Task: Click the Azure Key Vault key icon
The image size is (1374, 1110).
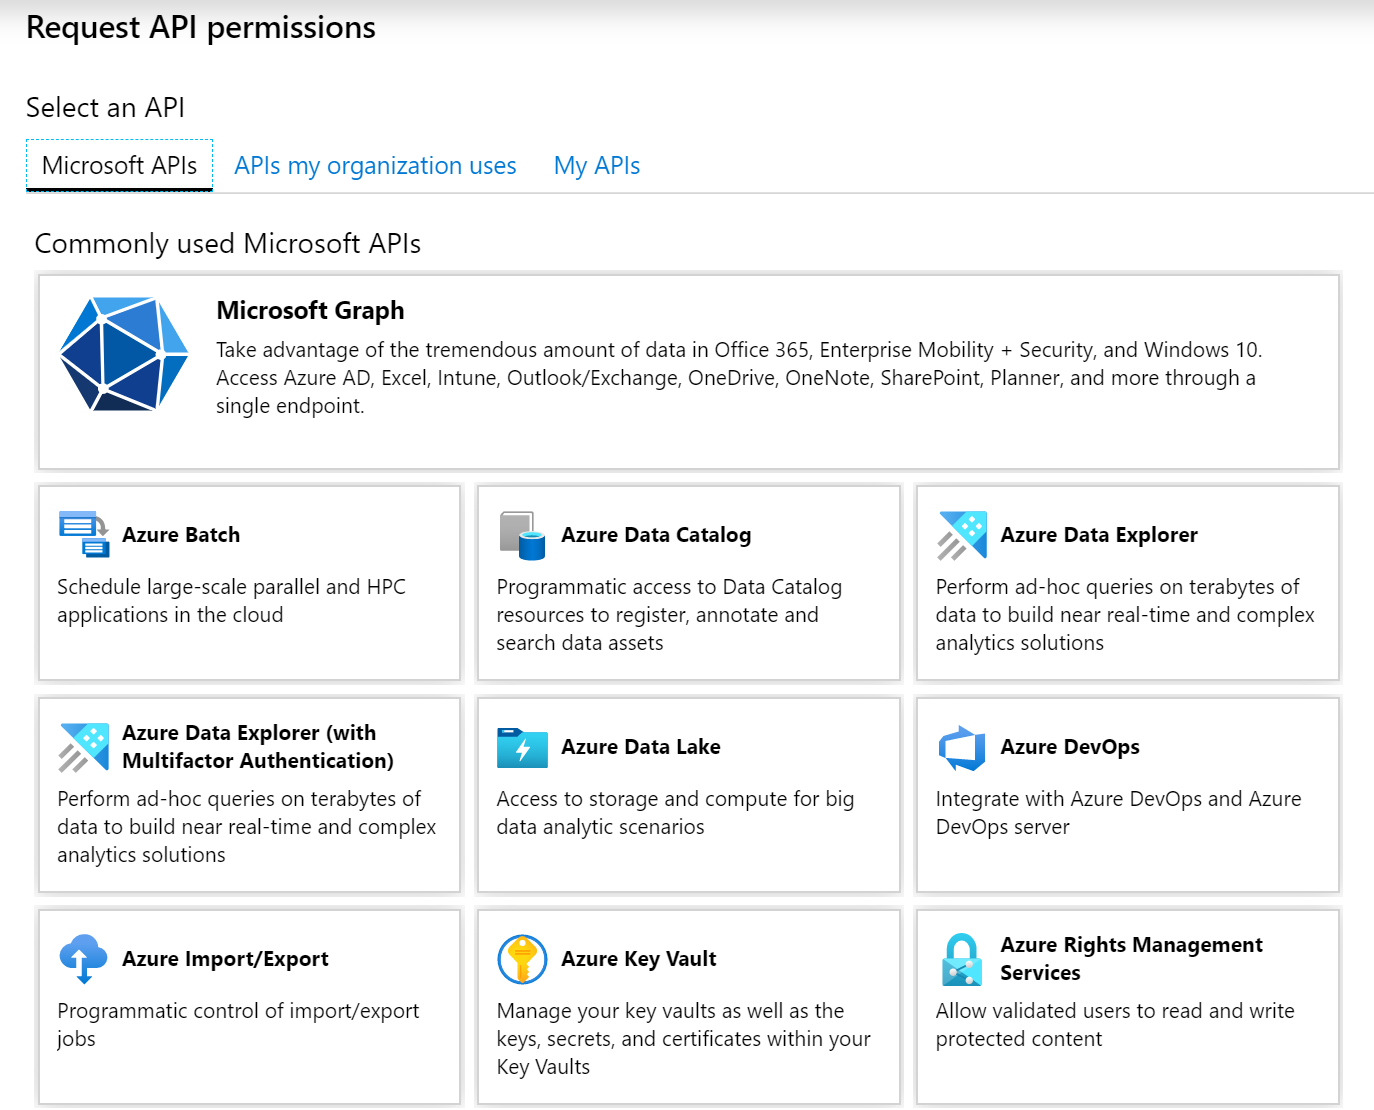Action: pyautogui.click(x=522, y=959)
